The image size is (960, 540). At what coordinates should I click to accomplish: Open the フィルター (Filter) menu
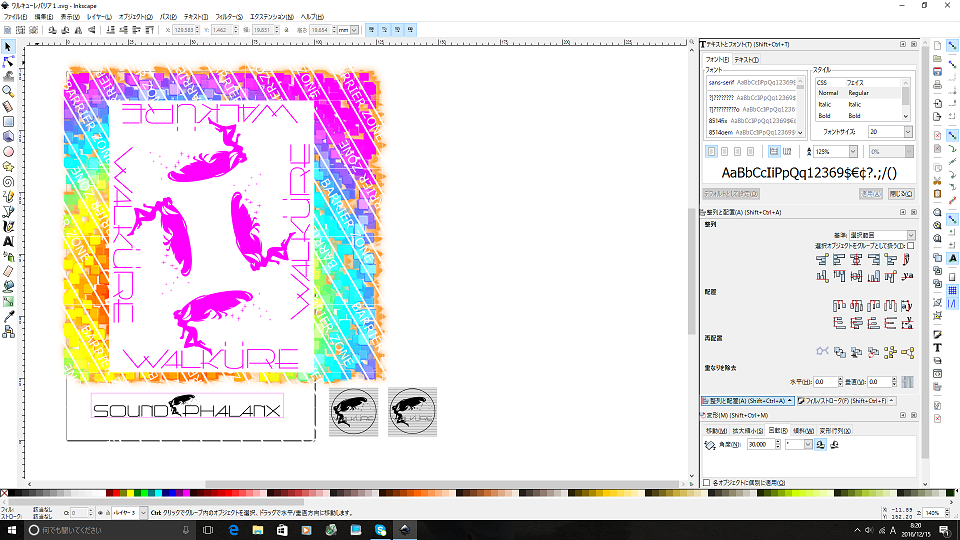pyautogui.click(x=228, y=17)
